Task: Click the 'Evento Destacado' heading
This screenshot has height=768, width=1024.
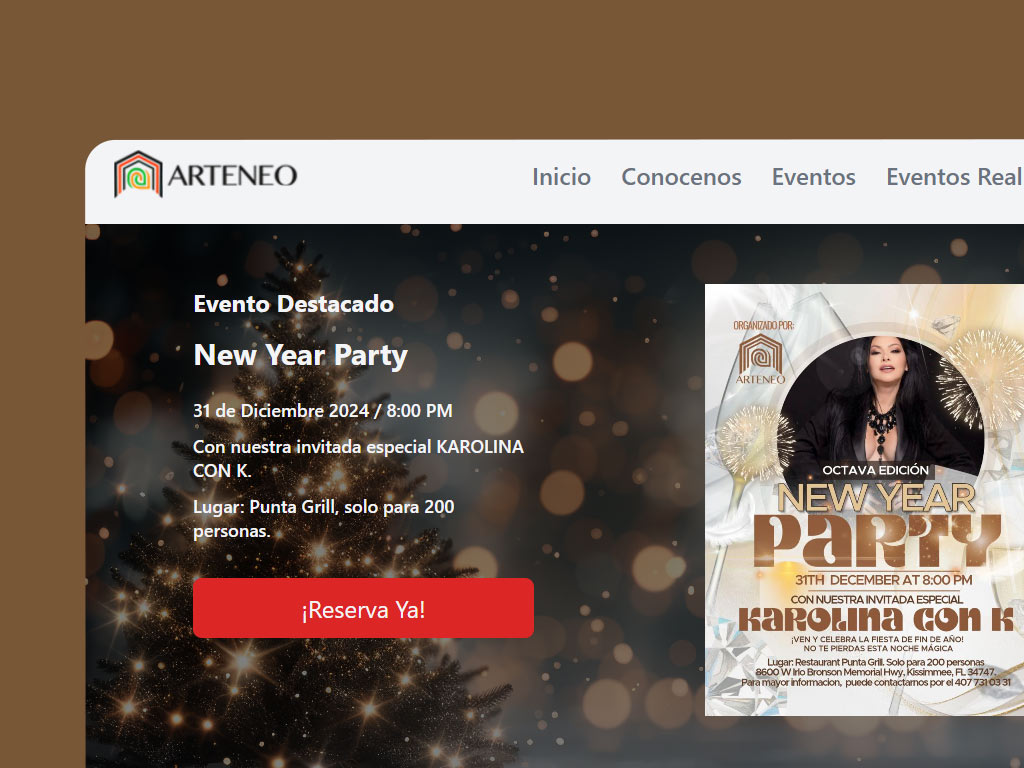Action: click(293, 304)
